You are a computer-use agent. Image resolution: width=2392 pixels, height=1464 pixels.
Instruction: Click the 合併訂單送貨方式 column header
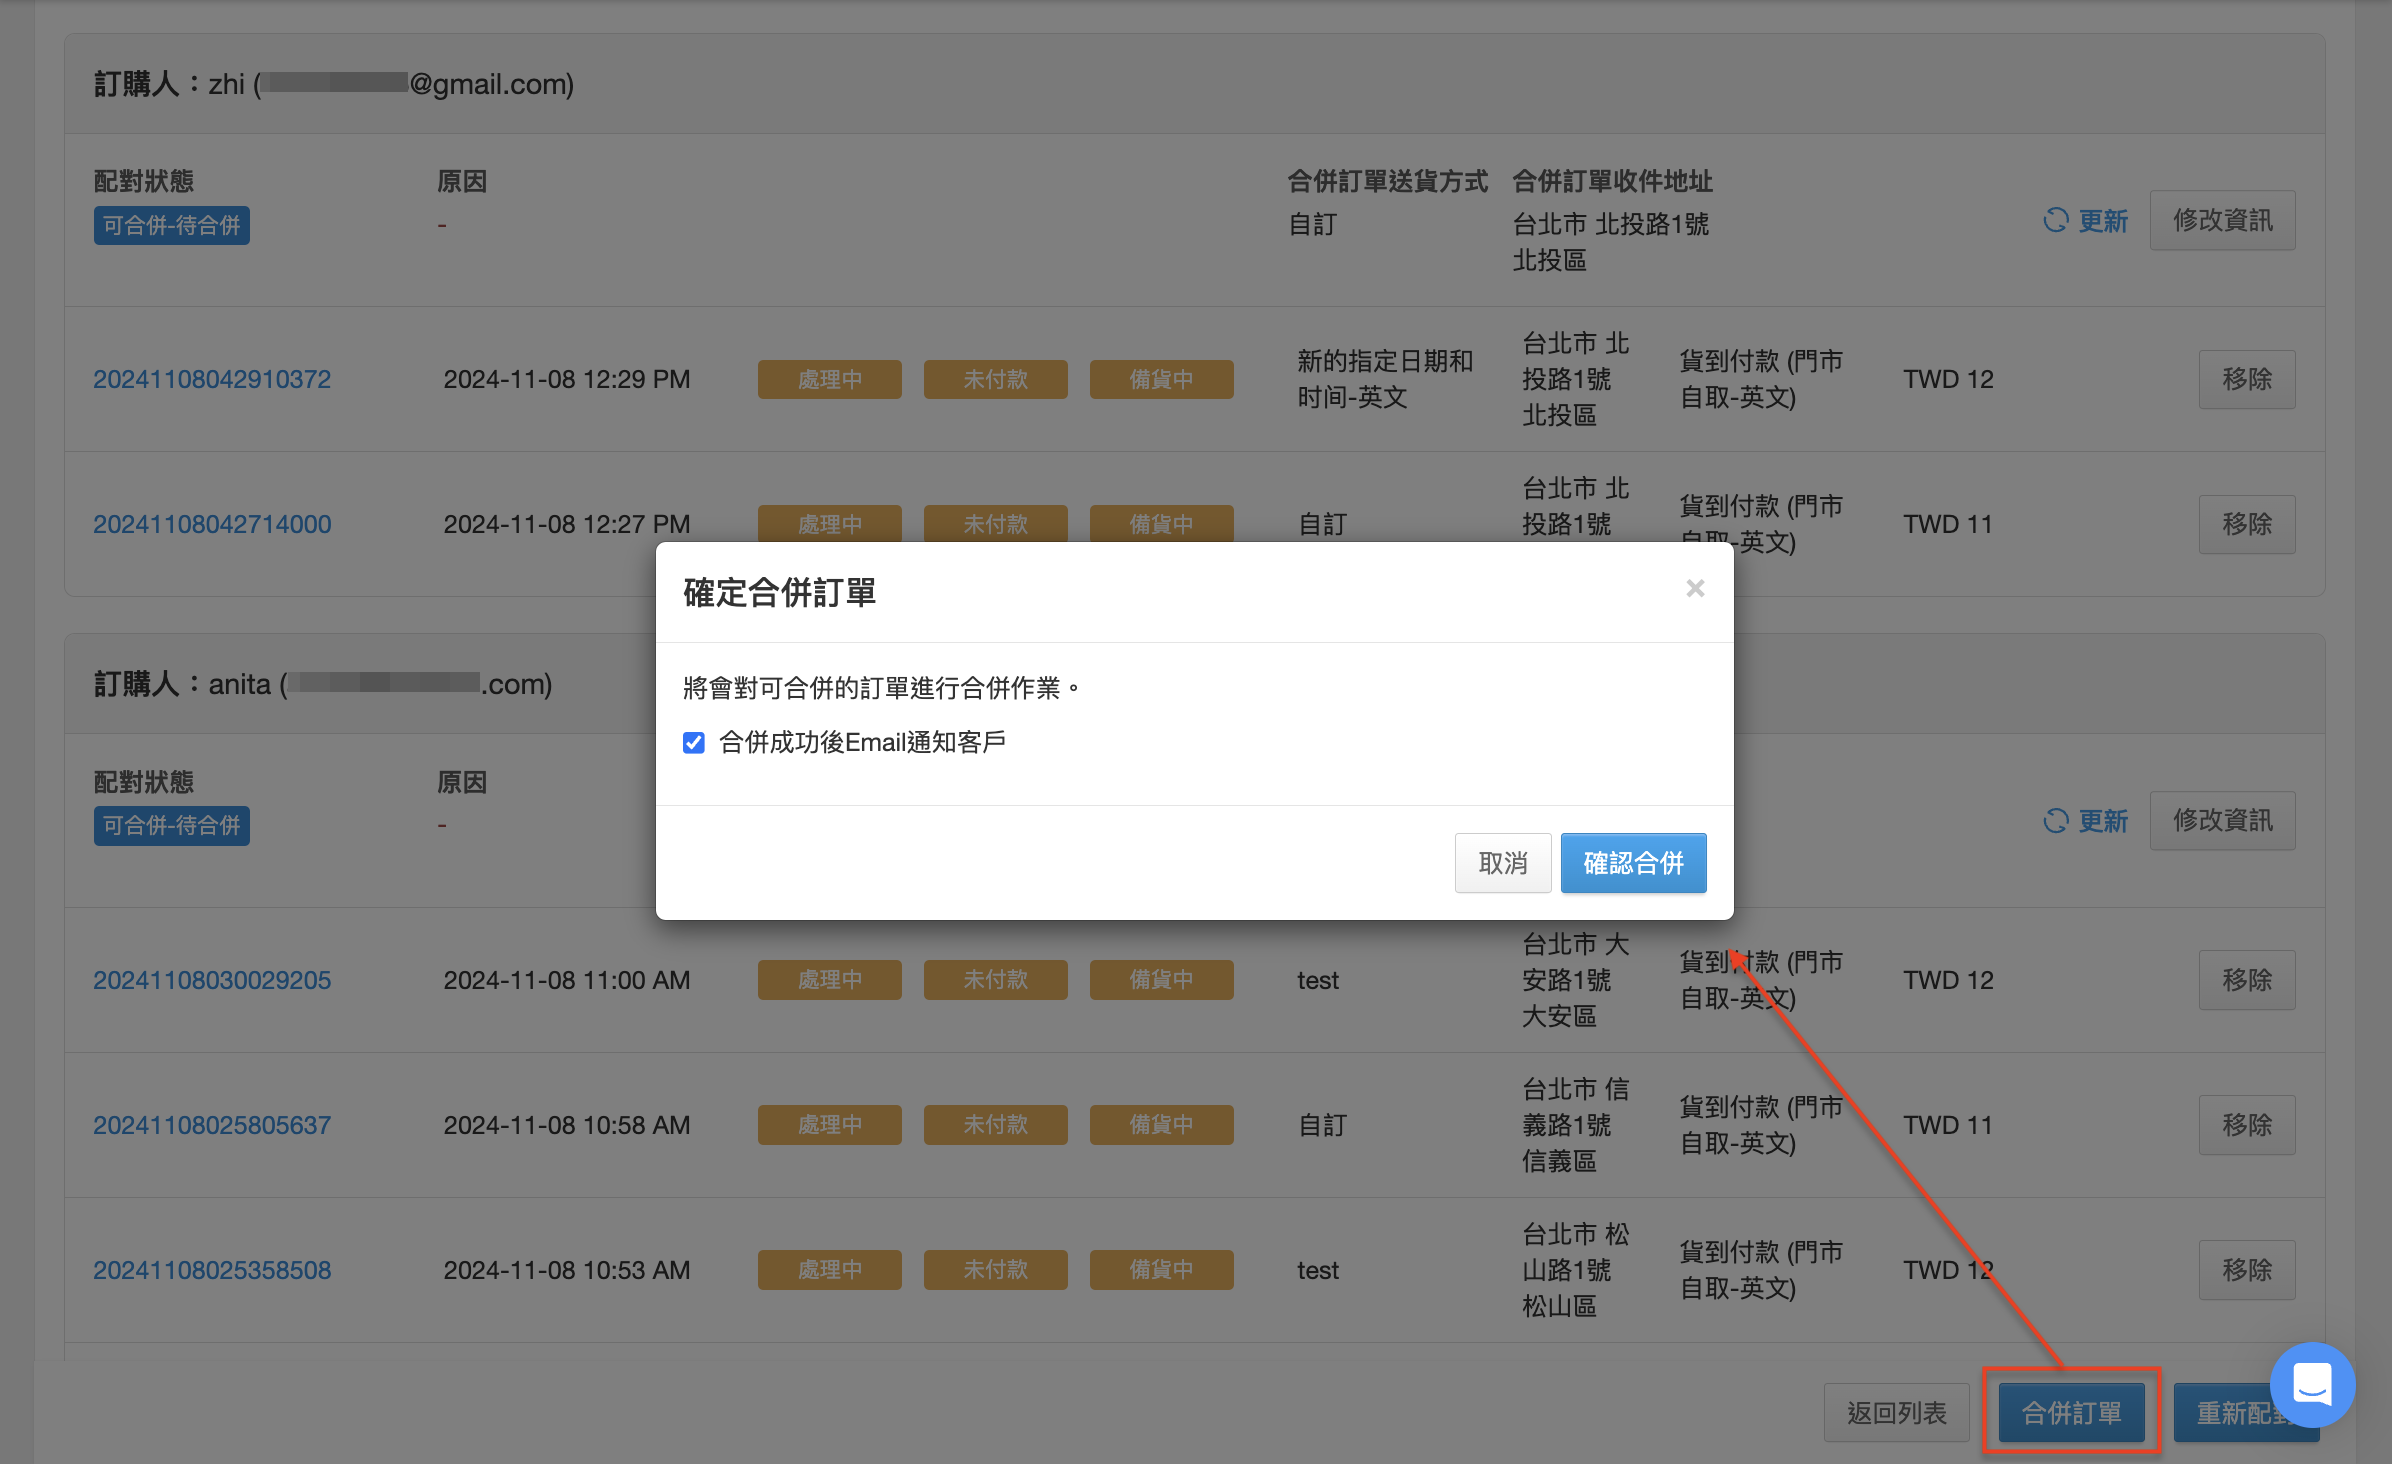tap(1387, 181)
